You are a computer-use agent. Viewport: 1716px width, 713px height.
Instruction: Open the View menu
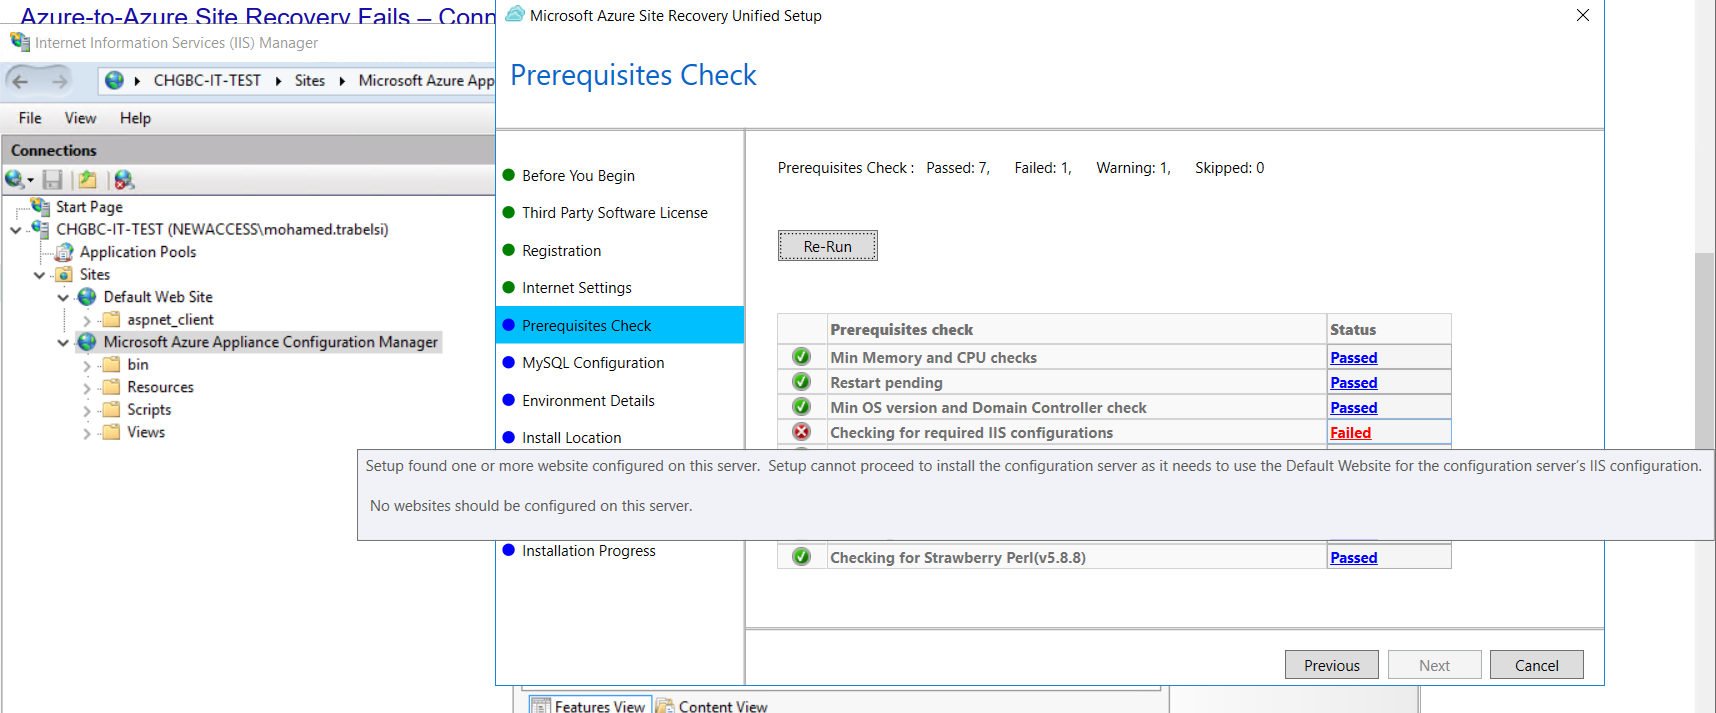[x=80, y=118]
